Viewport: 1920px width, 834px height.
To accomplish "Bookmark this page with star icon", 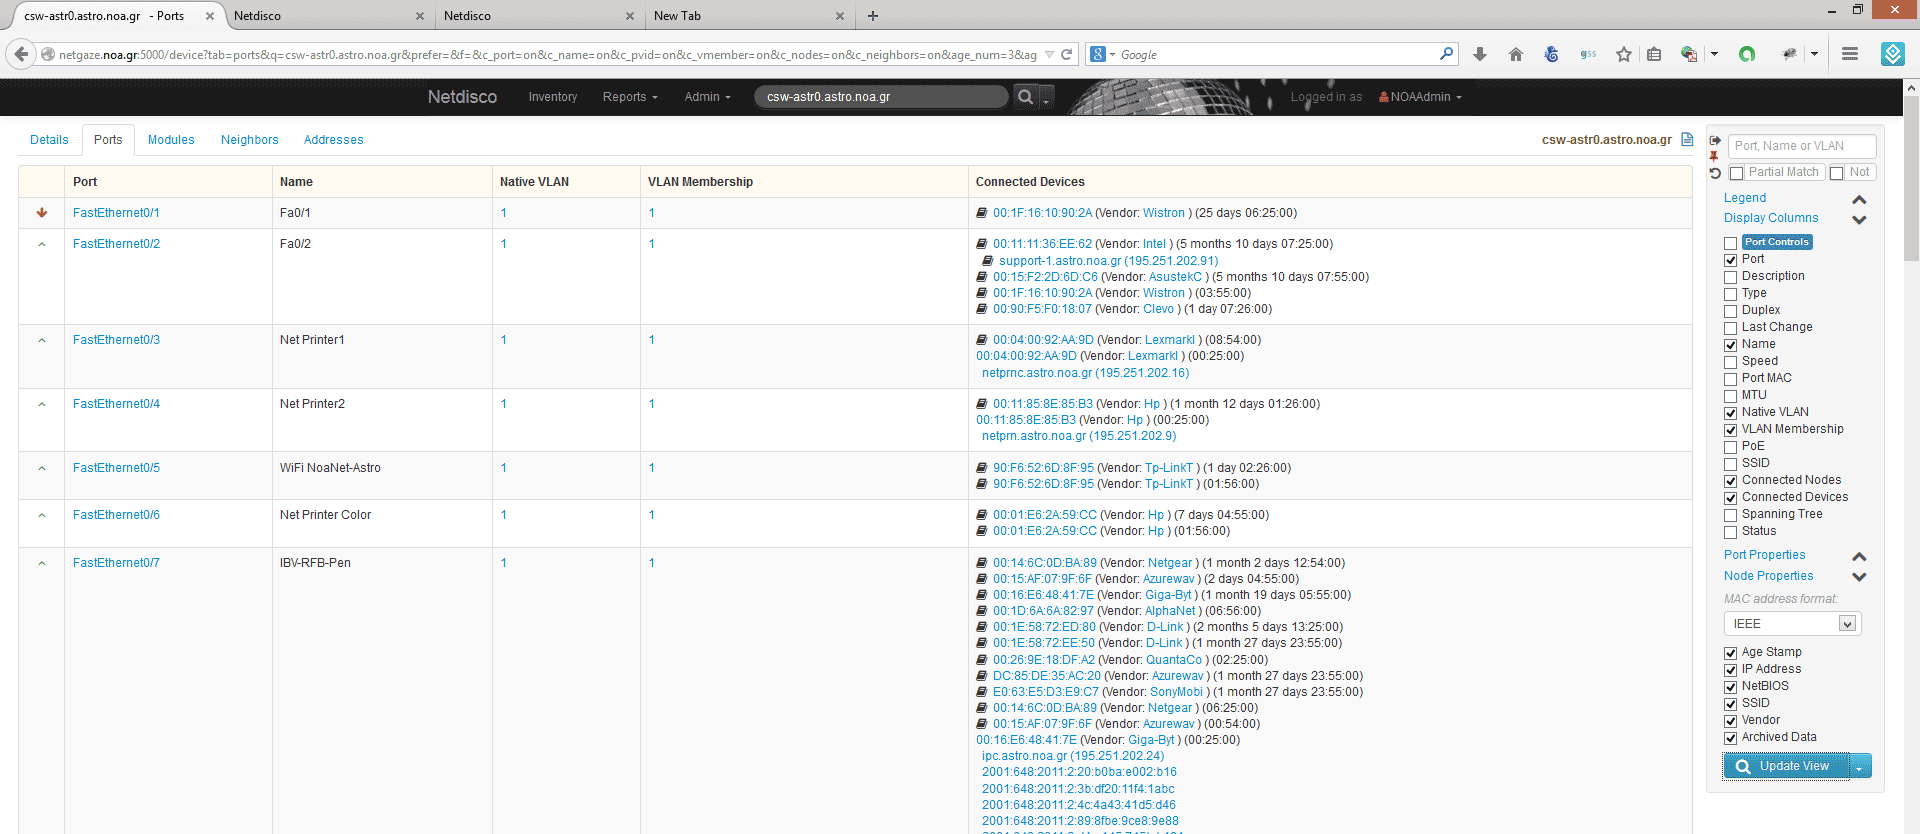I will tap(1624, 54).
